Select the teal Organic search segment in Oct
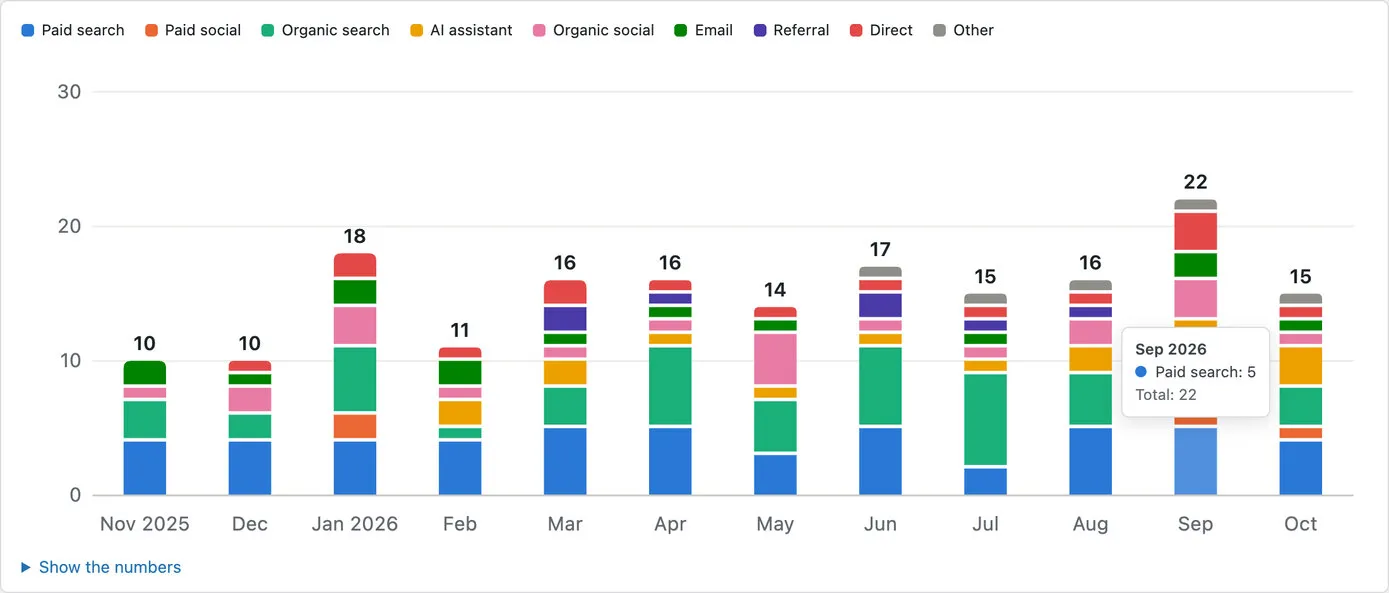The image size is (1389, 593). pyautogui.click(x=1300, y=406)
